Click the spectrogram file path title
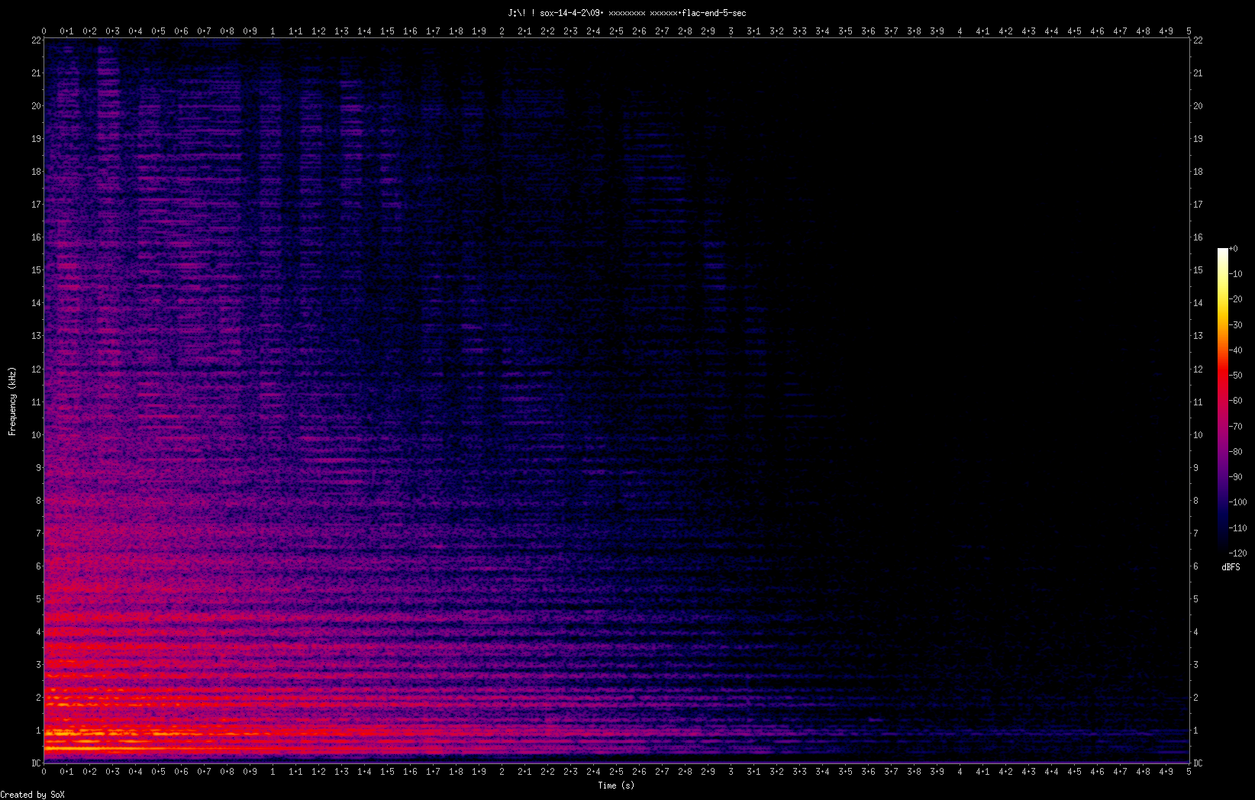The image size is (1255, 800). (x=627, y=12)
